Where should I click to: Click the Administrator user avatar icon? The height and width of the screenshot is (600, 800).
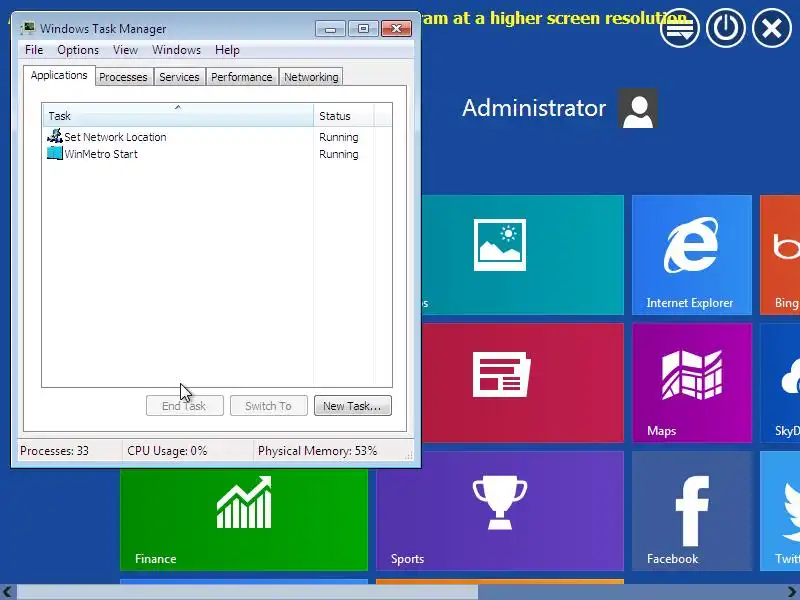[637, 108]
